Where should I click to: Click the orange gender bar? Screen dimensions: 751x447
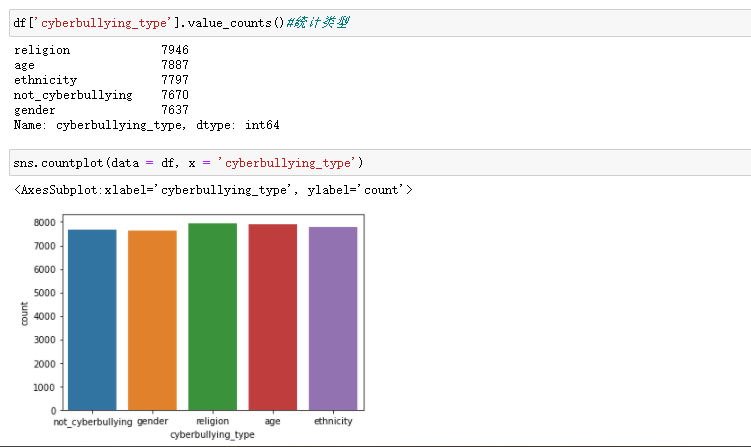coord(152,320)
